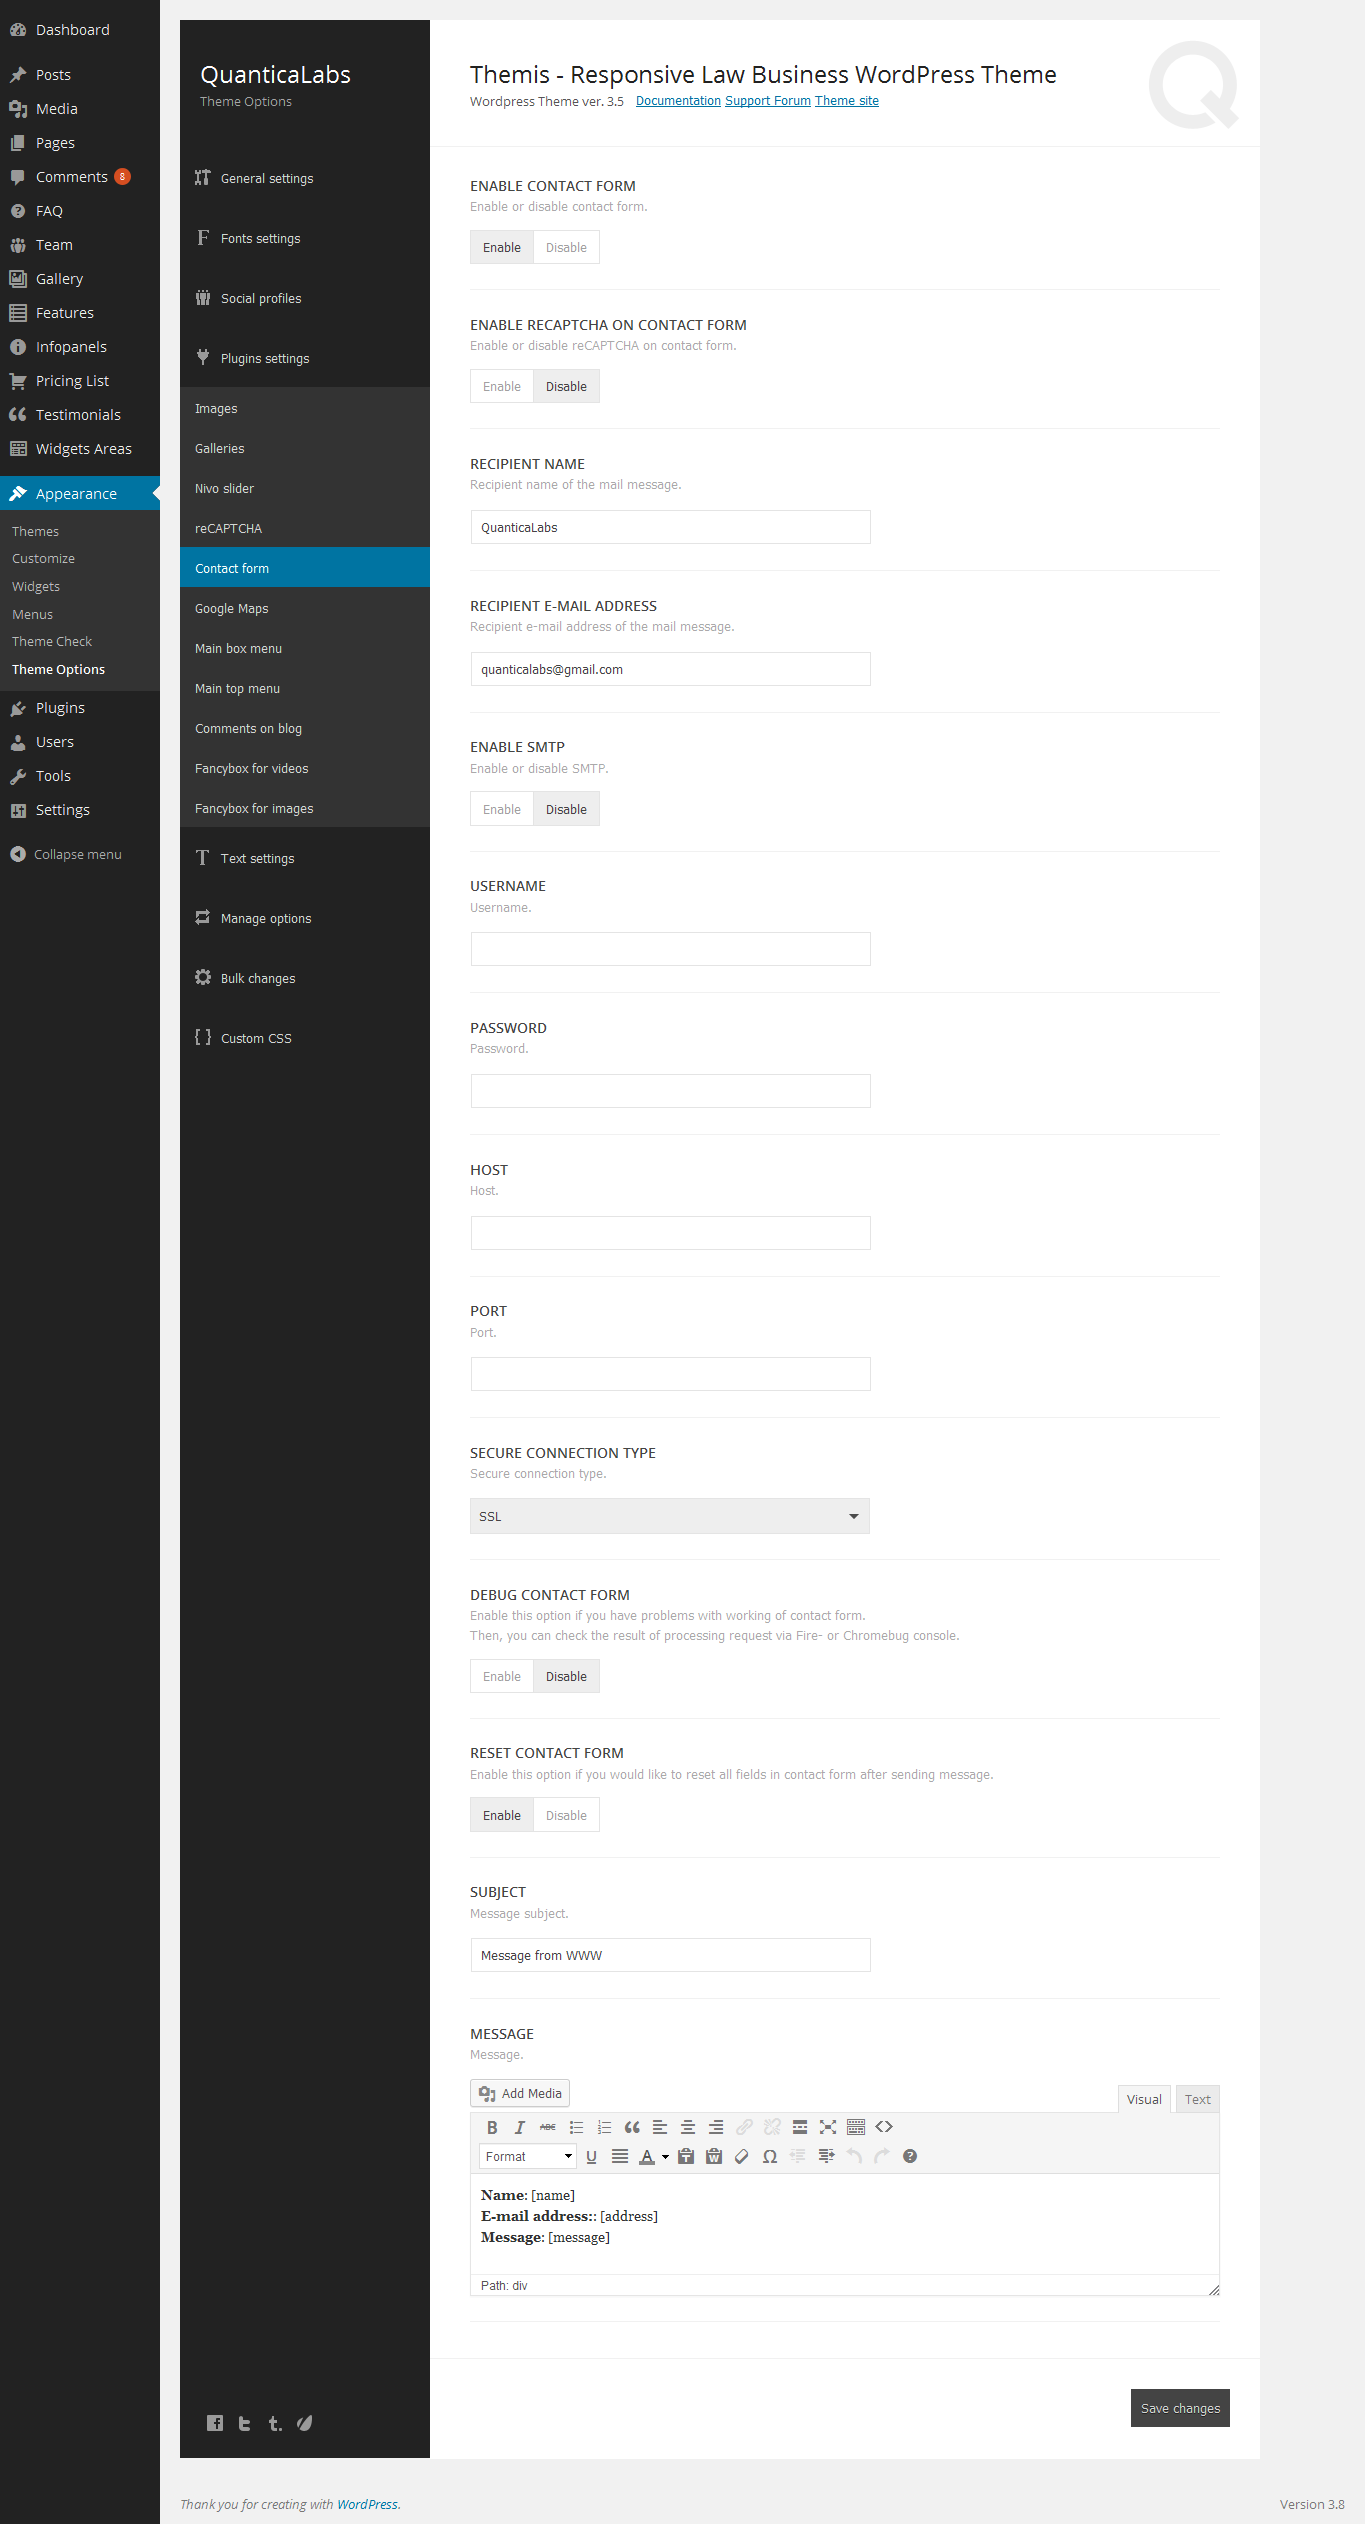Enable the contact form

click(x=502, y=247)
